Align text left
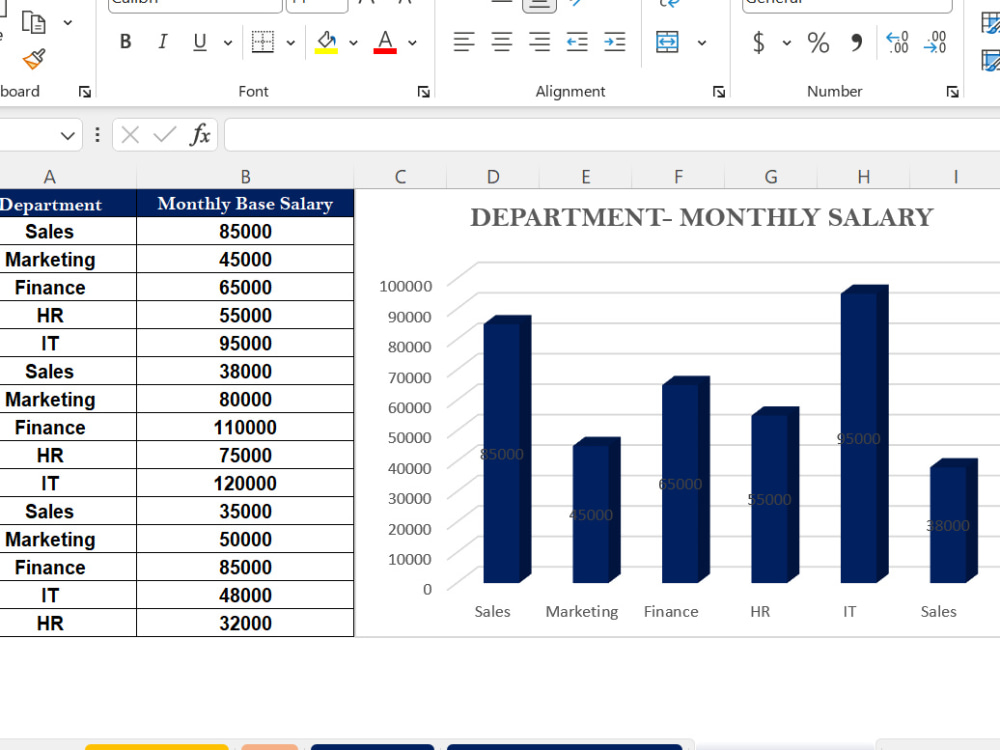Viewport: 1000px width, 750px height. [x=464, y=42]
